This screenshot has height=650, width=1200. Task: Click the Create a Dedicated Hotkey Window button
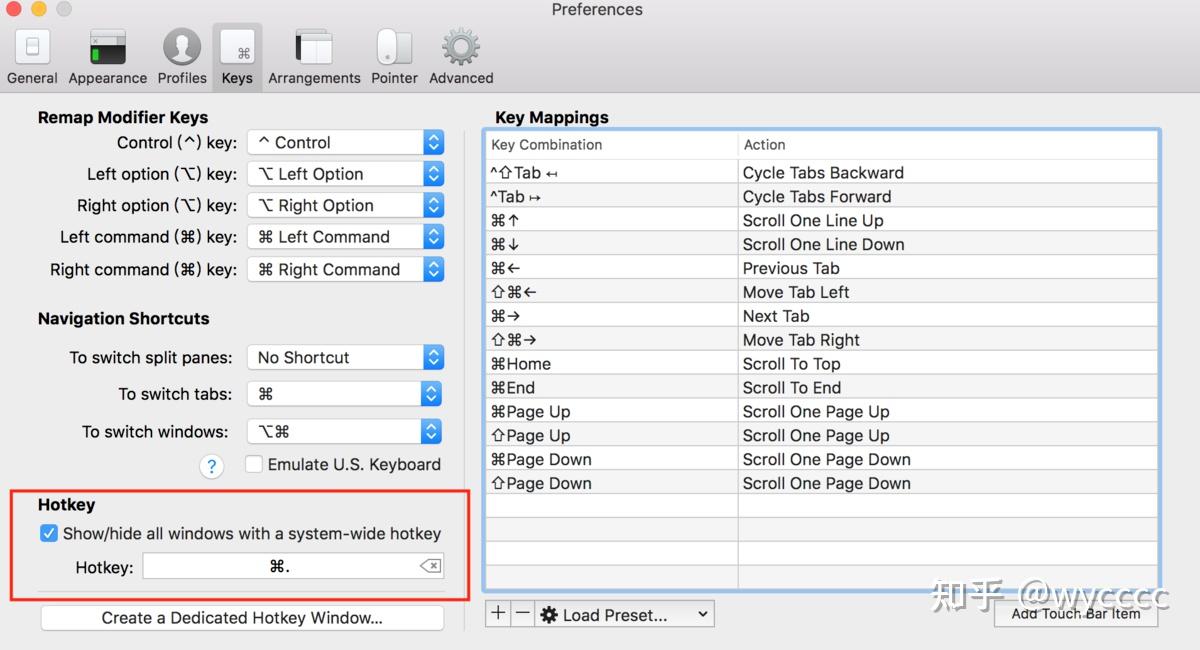click(x=242, y=618)
